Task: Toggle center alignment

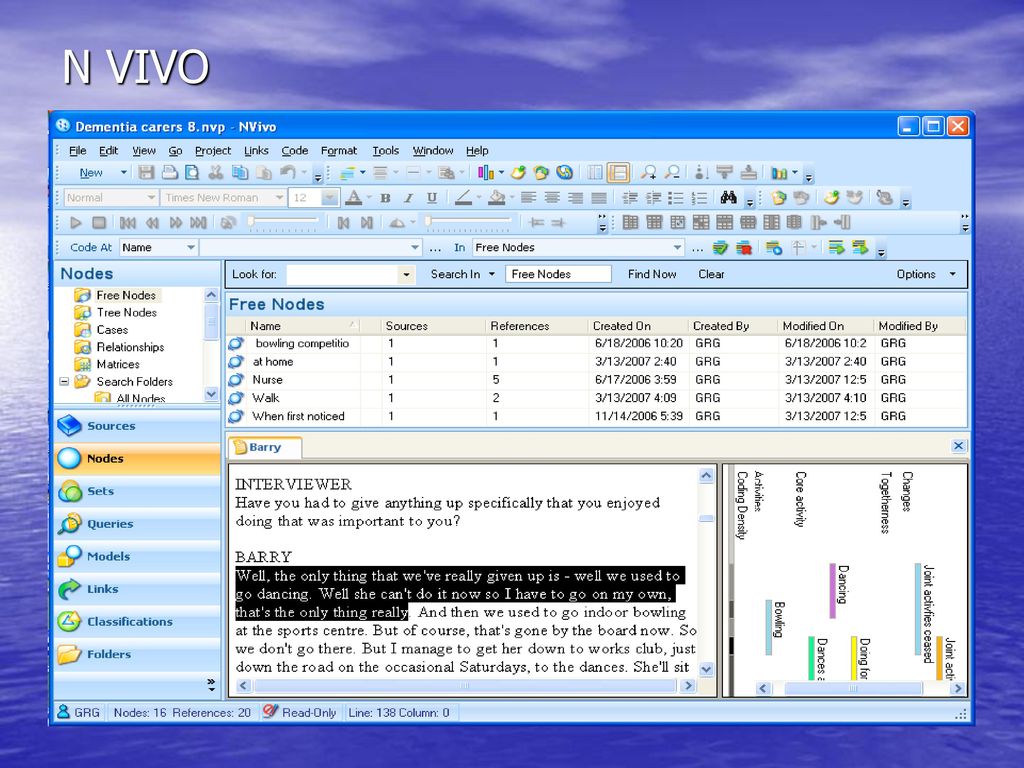Action: pos(552,198)
